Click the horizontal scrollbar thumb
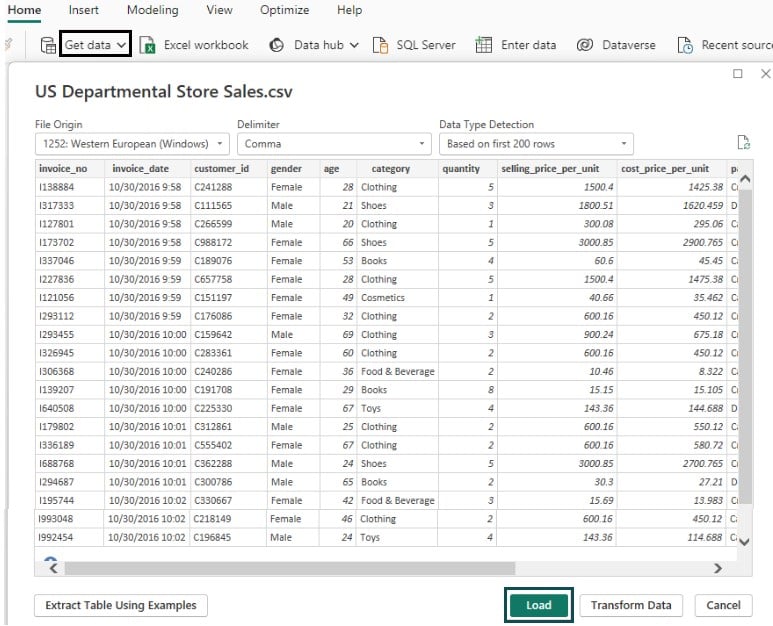 coord(290,568)
